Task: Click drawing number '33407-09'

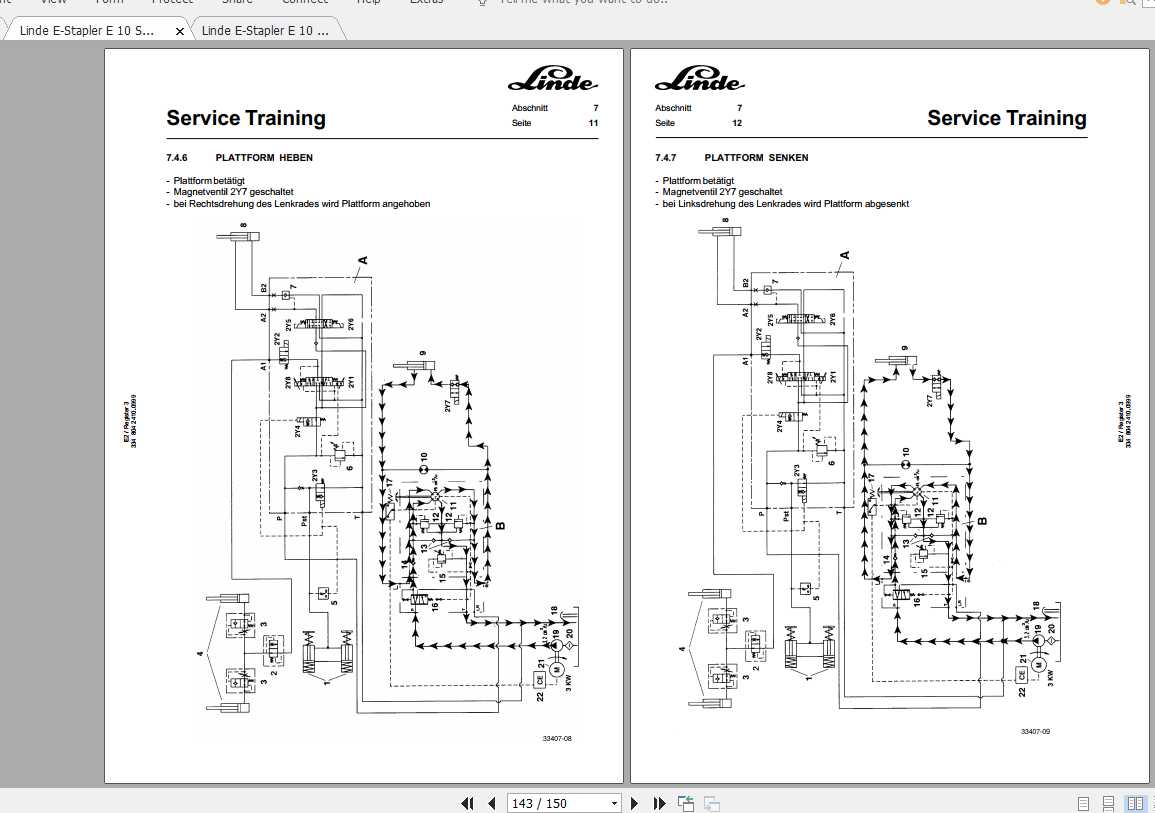Action: [x=1035, y=732]
